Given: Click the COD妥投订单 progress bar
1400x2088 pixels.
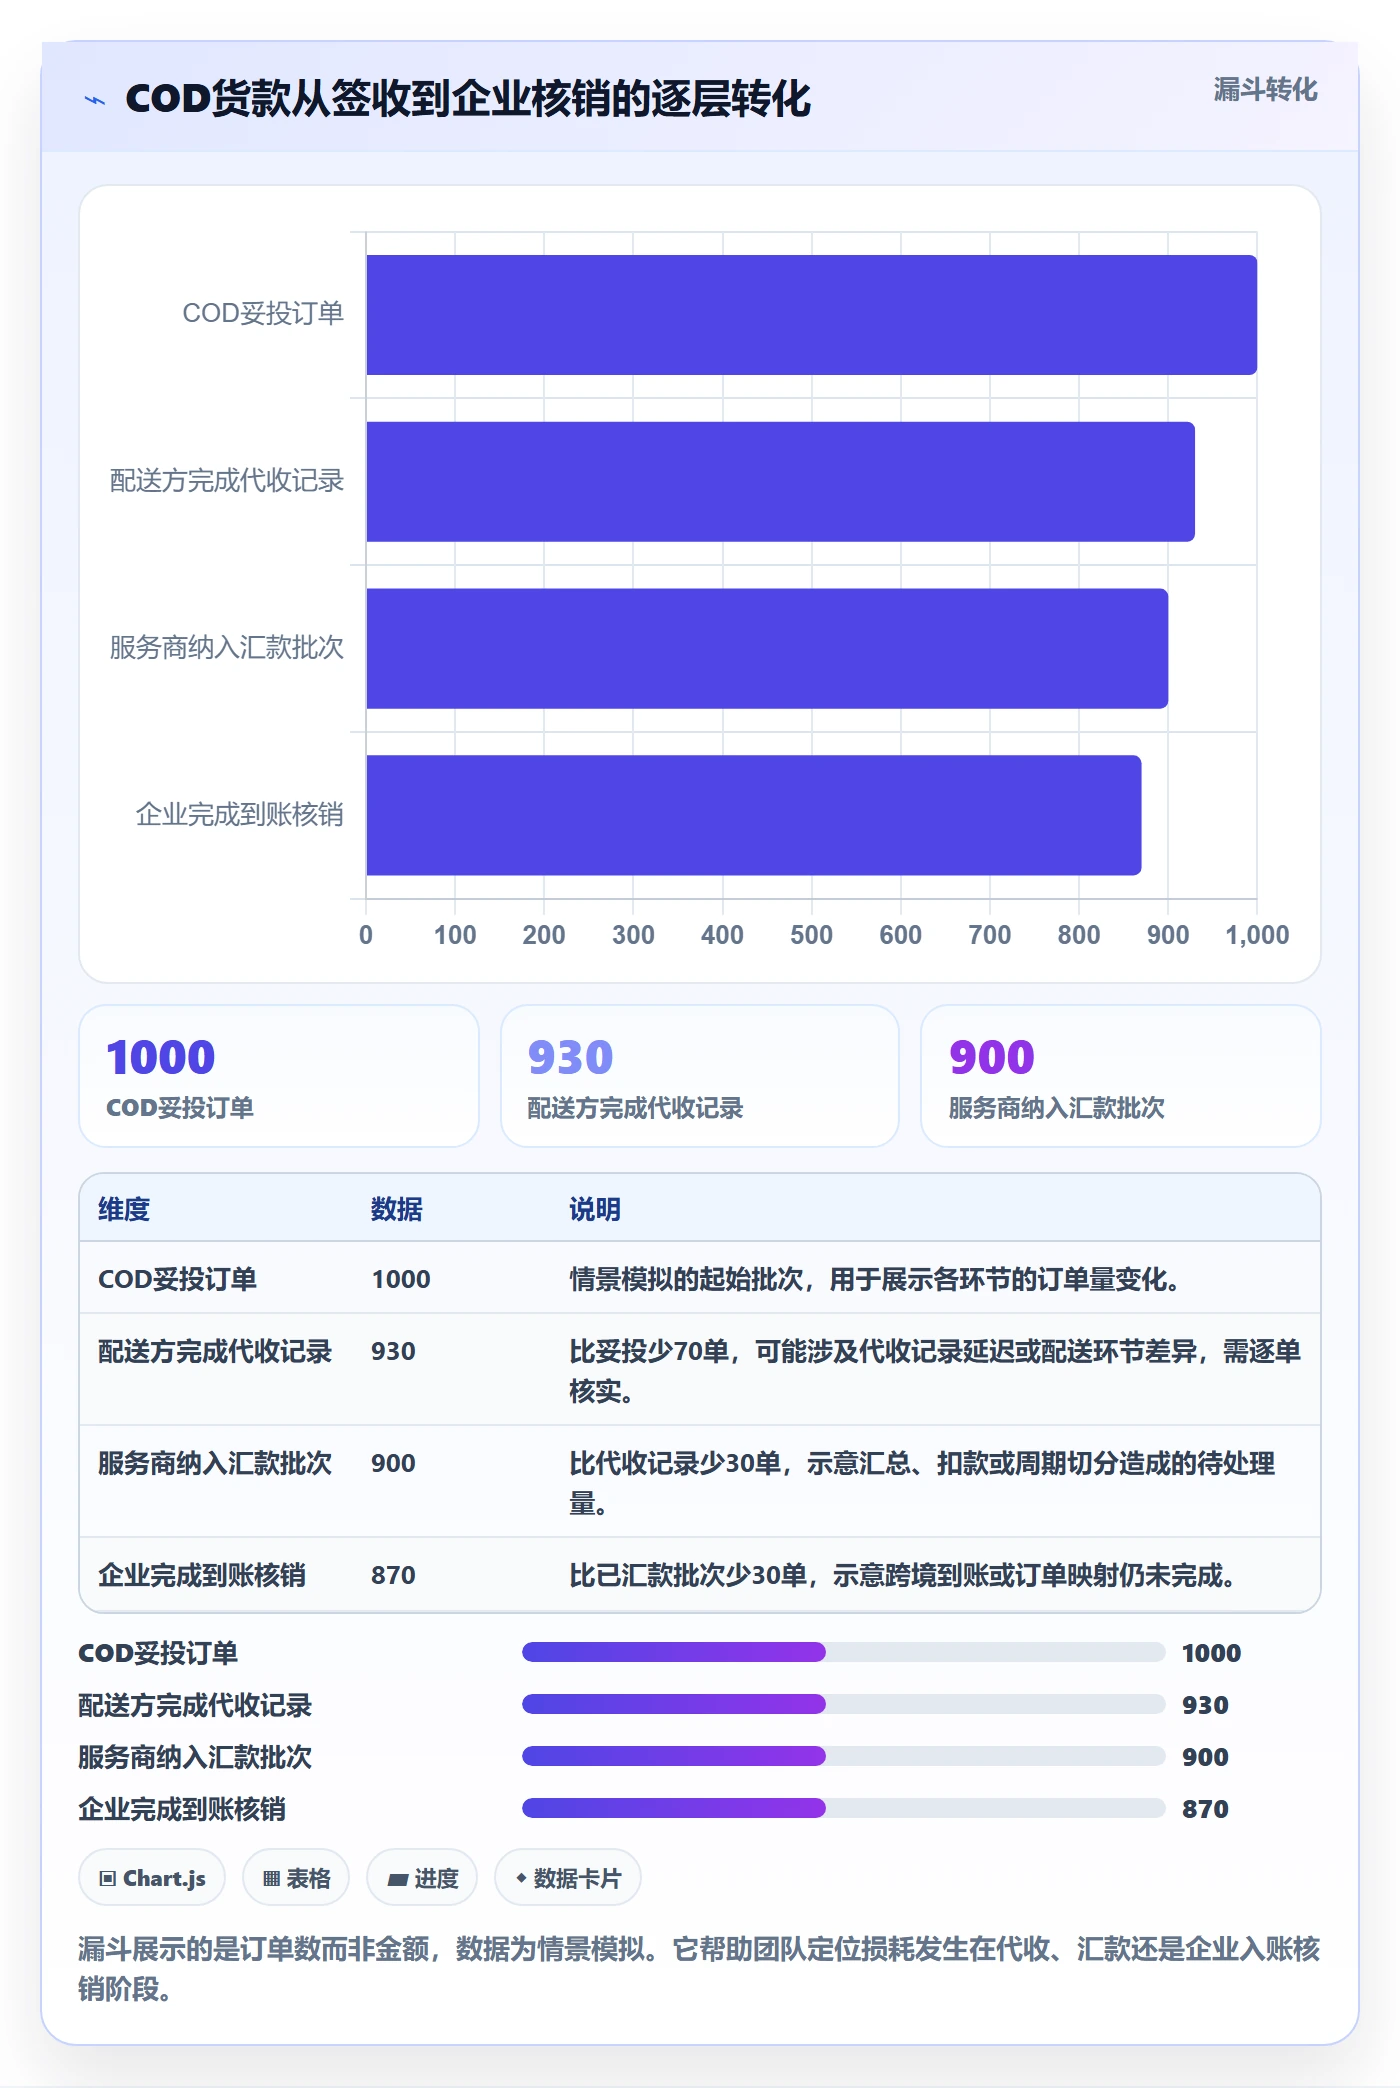Looking at the screenshot, I should tap(843, 1652).
